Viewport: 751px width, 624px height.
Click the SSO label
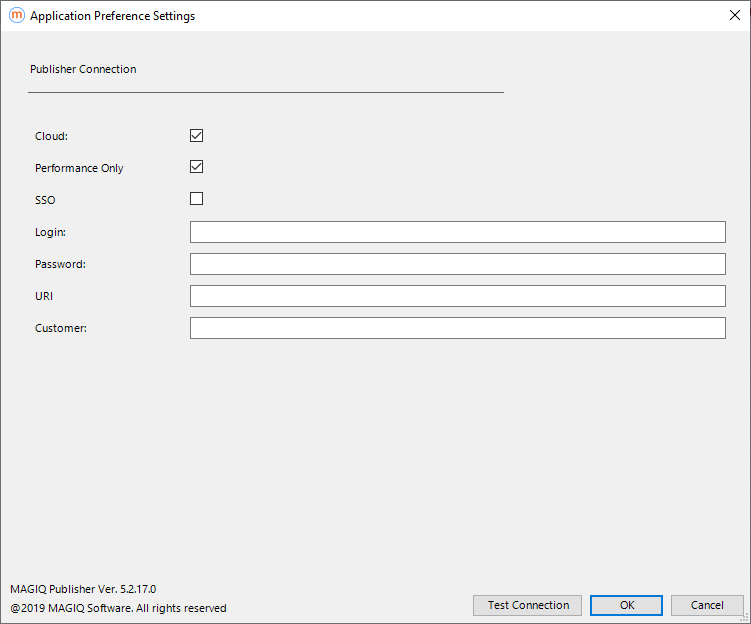[45, 200]
